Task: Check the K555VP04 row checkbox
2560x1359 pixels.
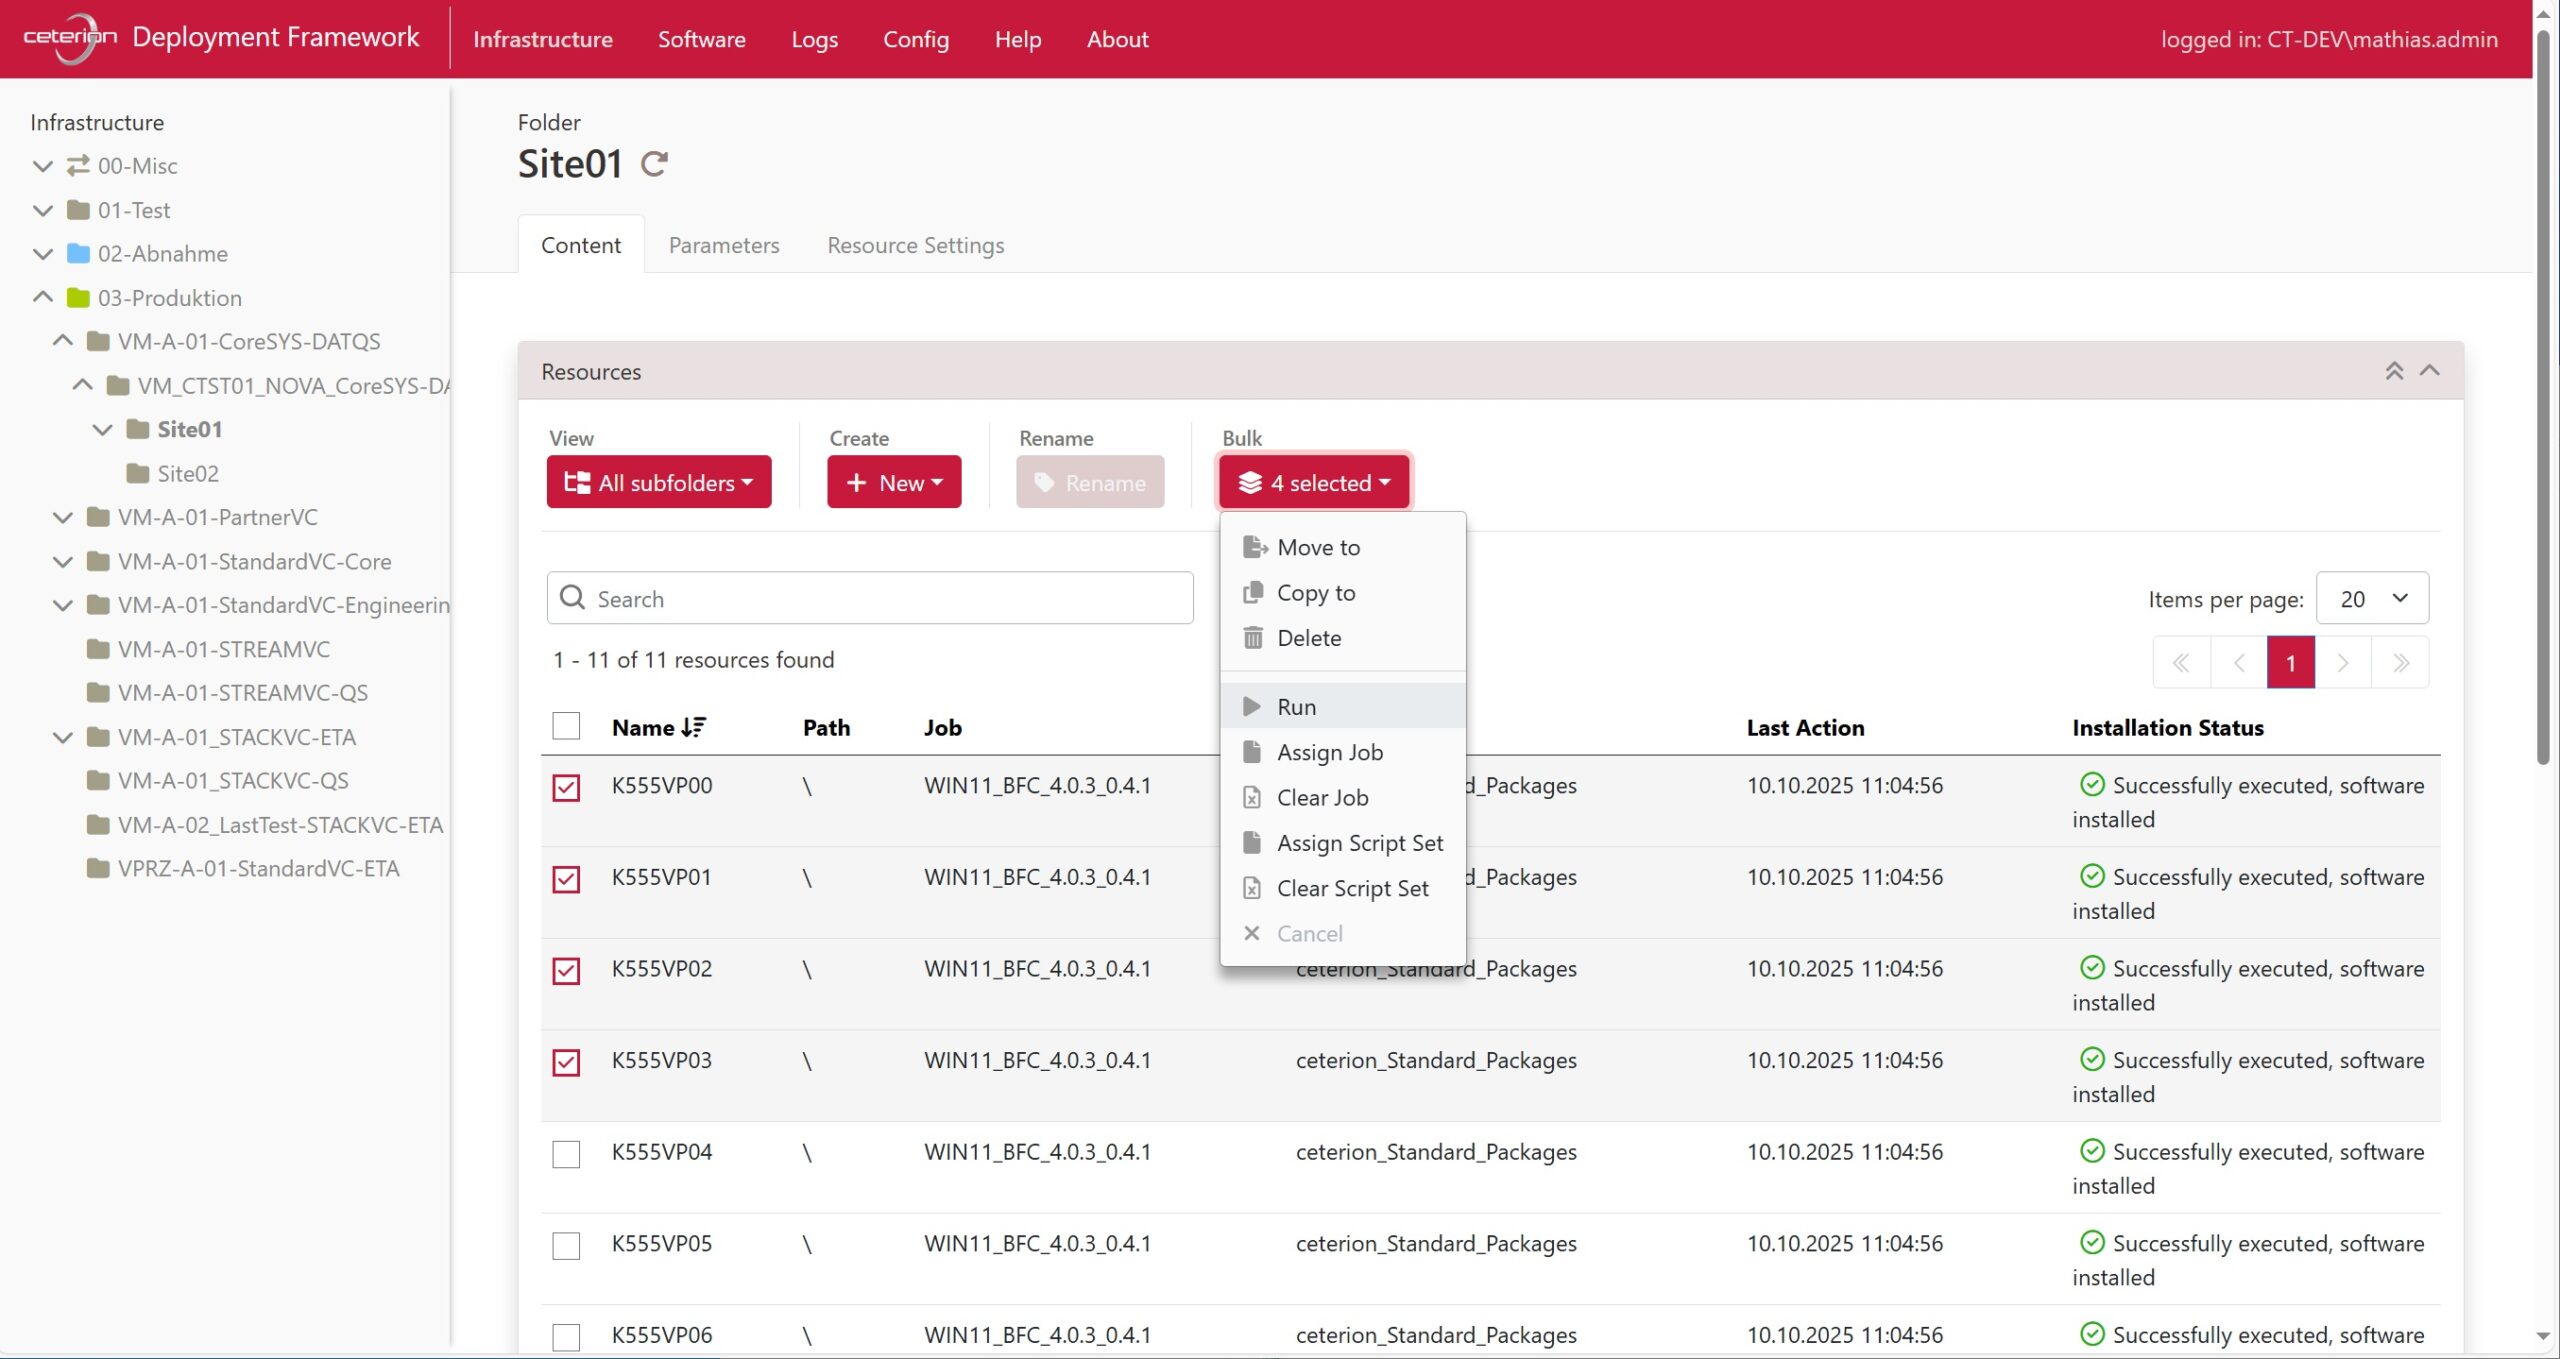Action: [566, 1153]
